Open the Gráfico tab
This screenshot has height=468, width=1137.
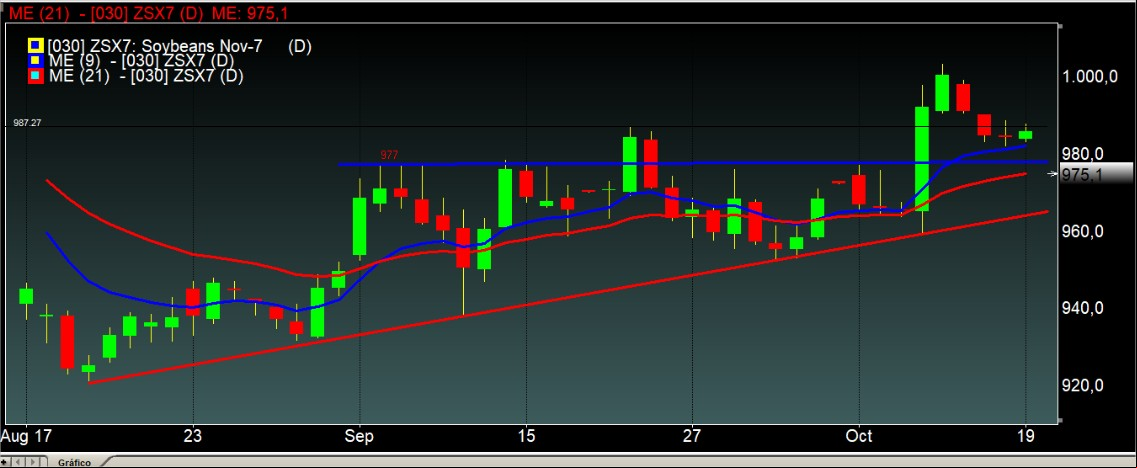tap(74, 462)
